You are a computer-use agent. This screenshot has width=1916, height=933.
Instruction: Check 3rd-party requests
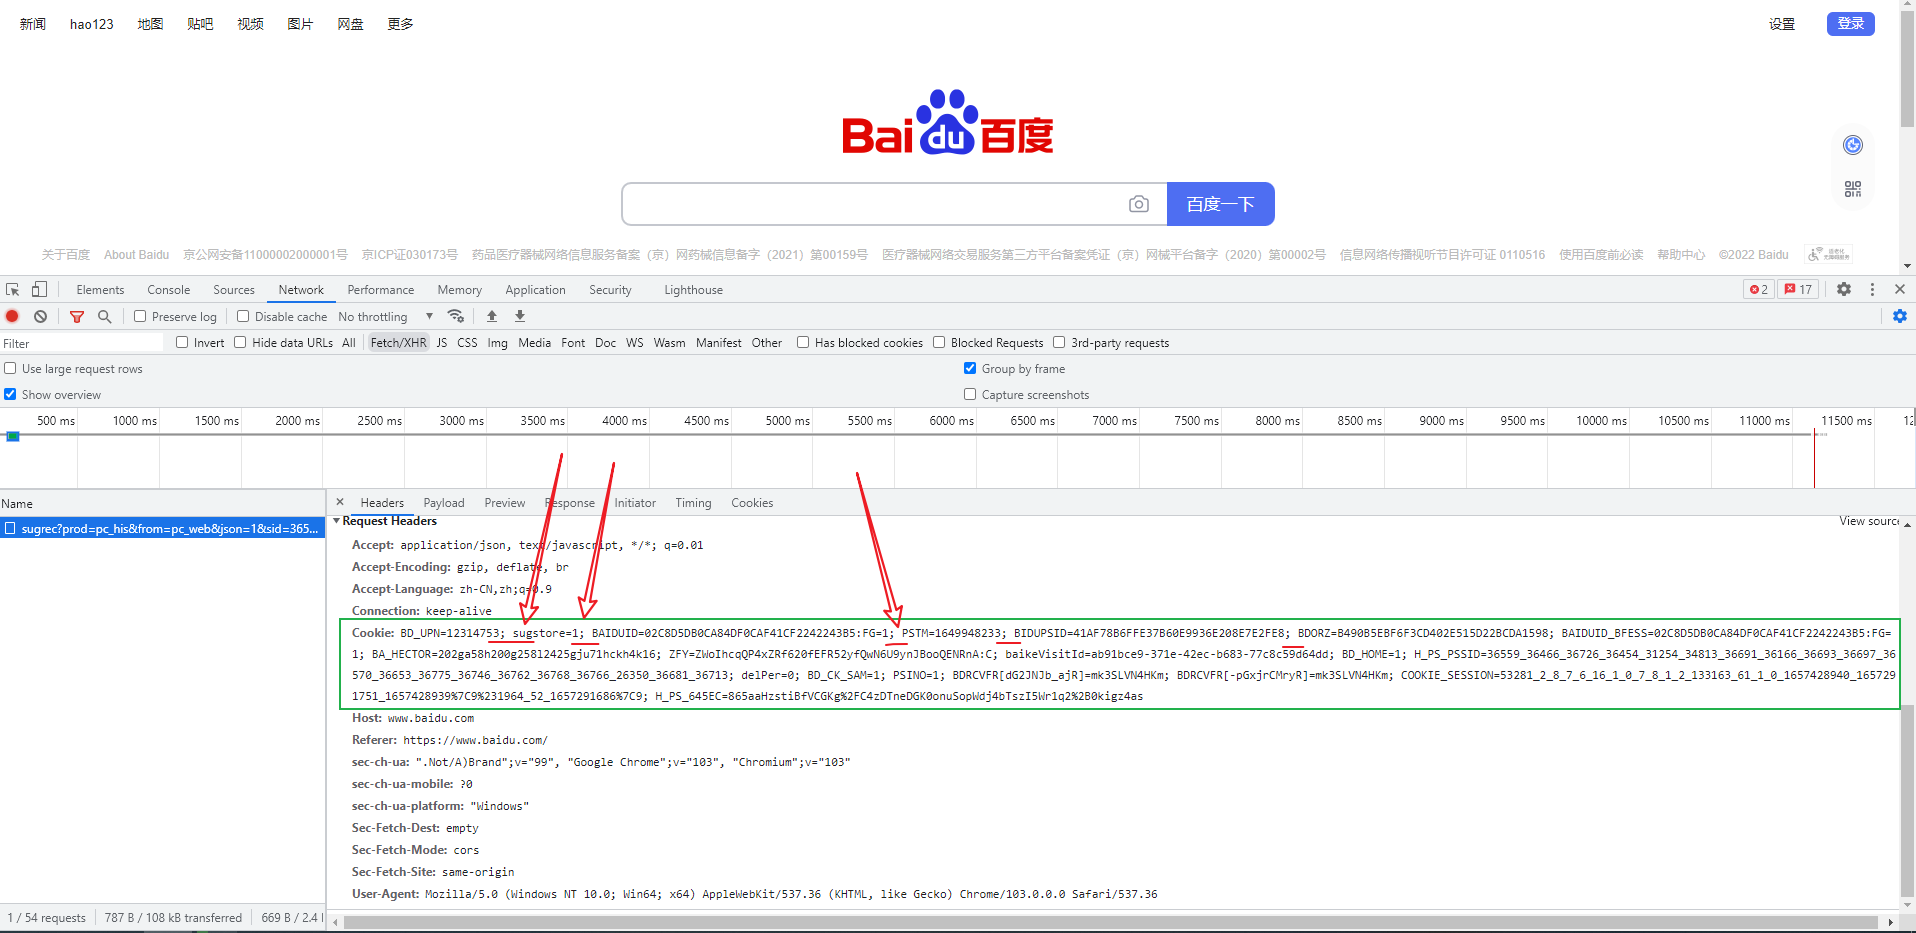click(x=1059, y=342)
